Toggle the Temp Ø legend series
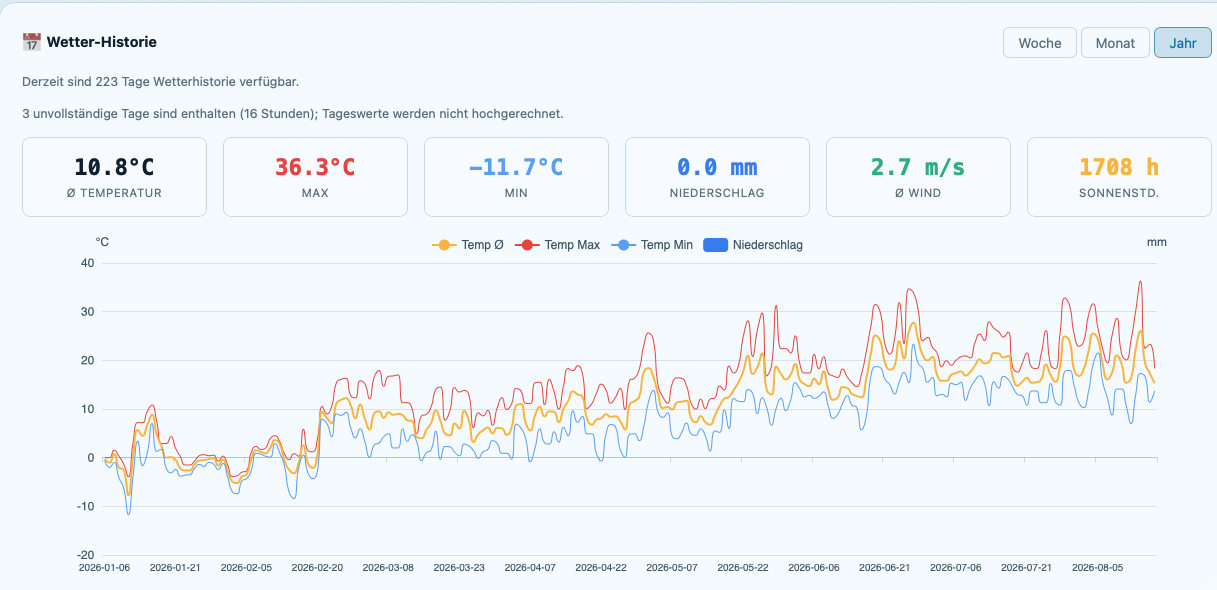1217x590 pixels. point(467,245)
